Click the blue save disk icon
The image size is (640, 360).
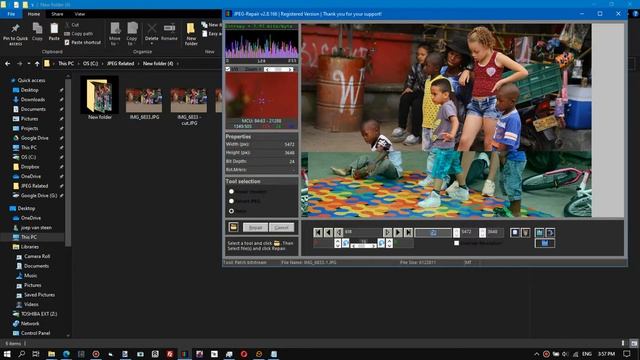pos(545,243)
